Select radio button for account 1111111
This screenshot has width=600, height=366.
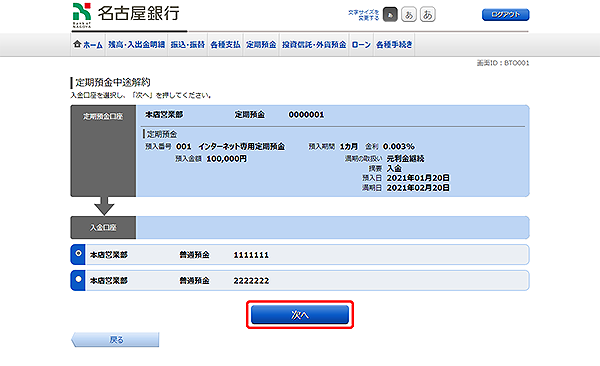(x=78, y=253)
